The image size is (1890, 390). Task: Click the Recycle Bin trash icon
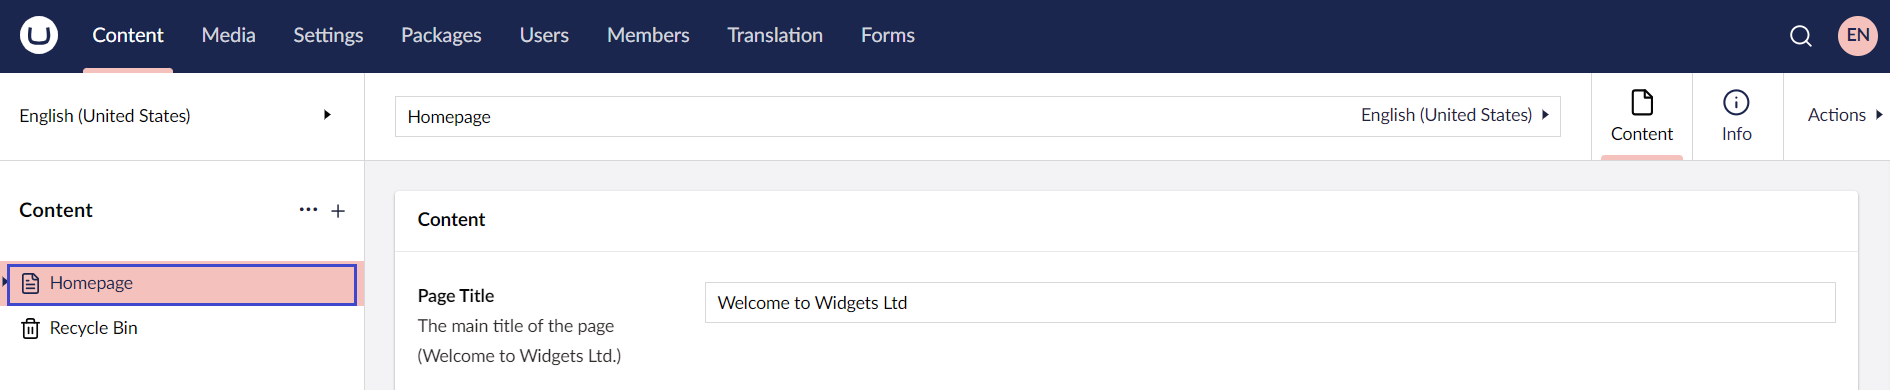click(31, 328)
